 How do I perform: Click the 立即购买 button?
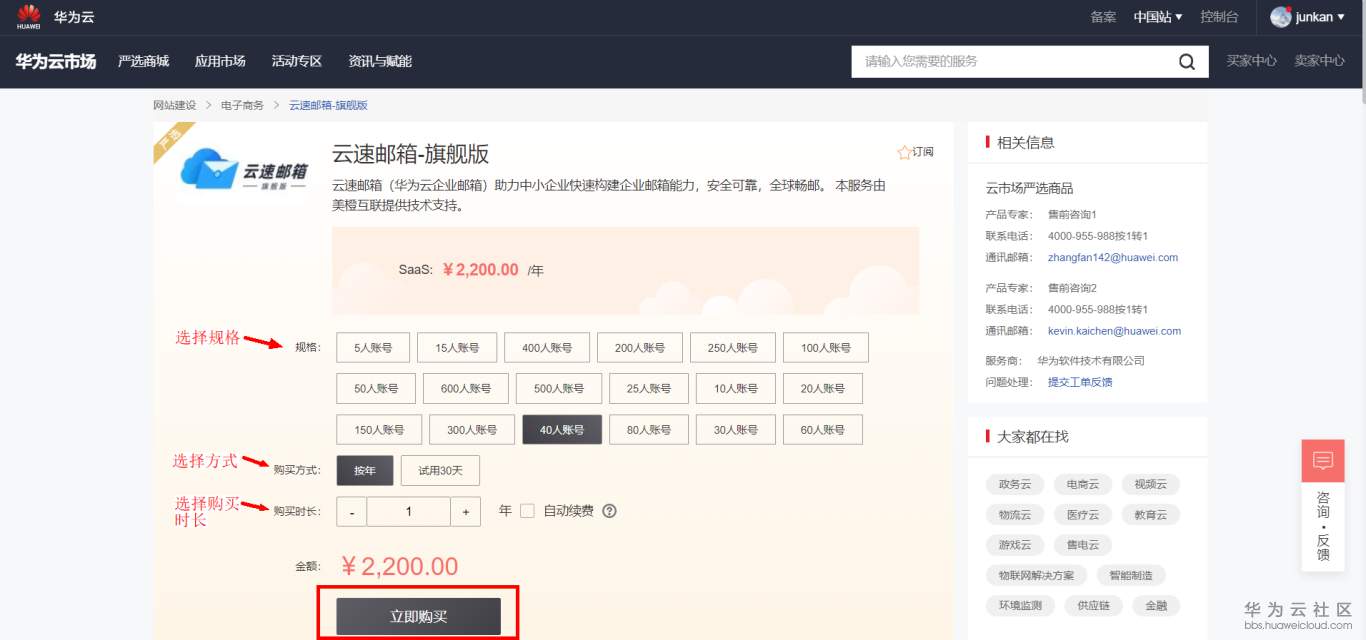pyautogui.click(x=418, y=617)
